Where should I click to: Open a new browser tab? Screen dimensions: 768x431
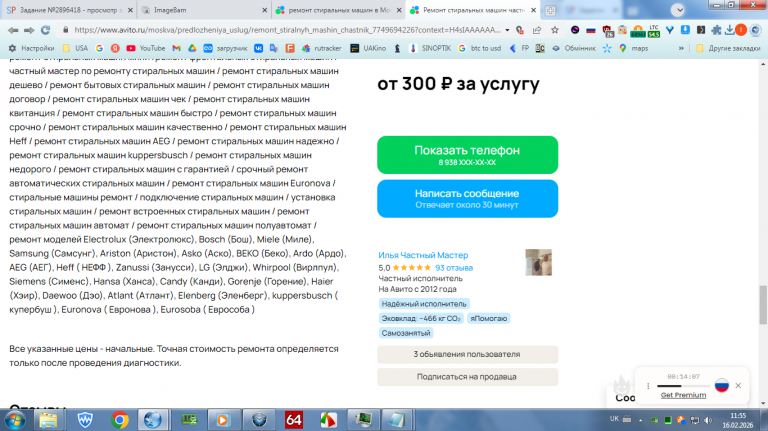(x=550, y=10)
